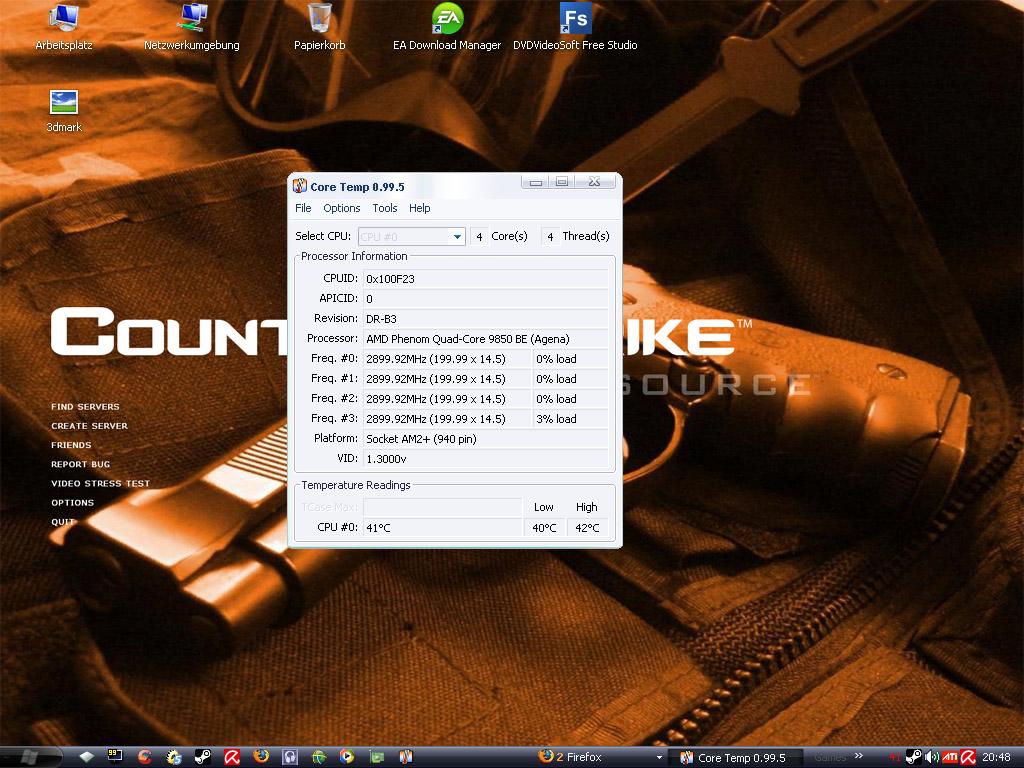1024x768 pixels.
Task: Select the 3dmark image file icon
Action: 63,111
